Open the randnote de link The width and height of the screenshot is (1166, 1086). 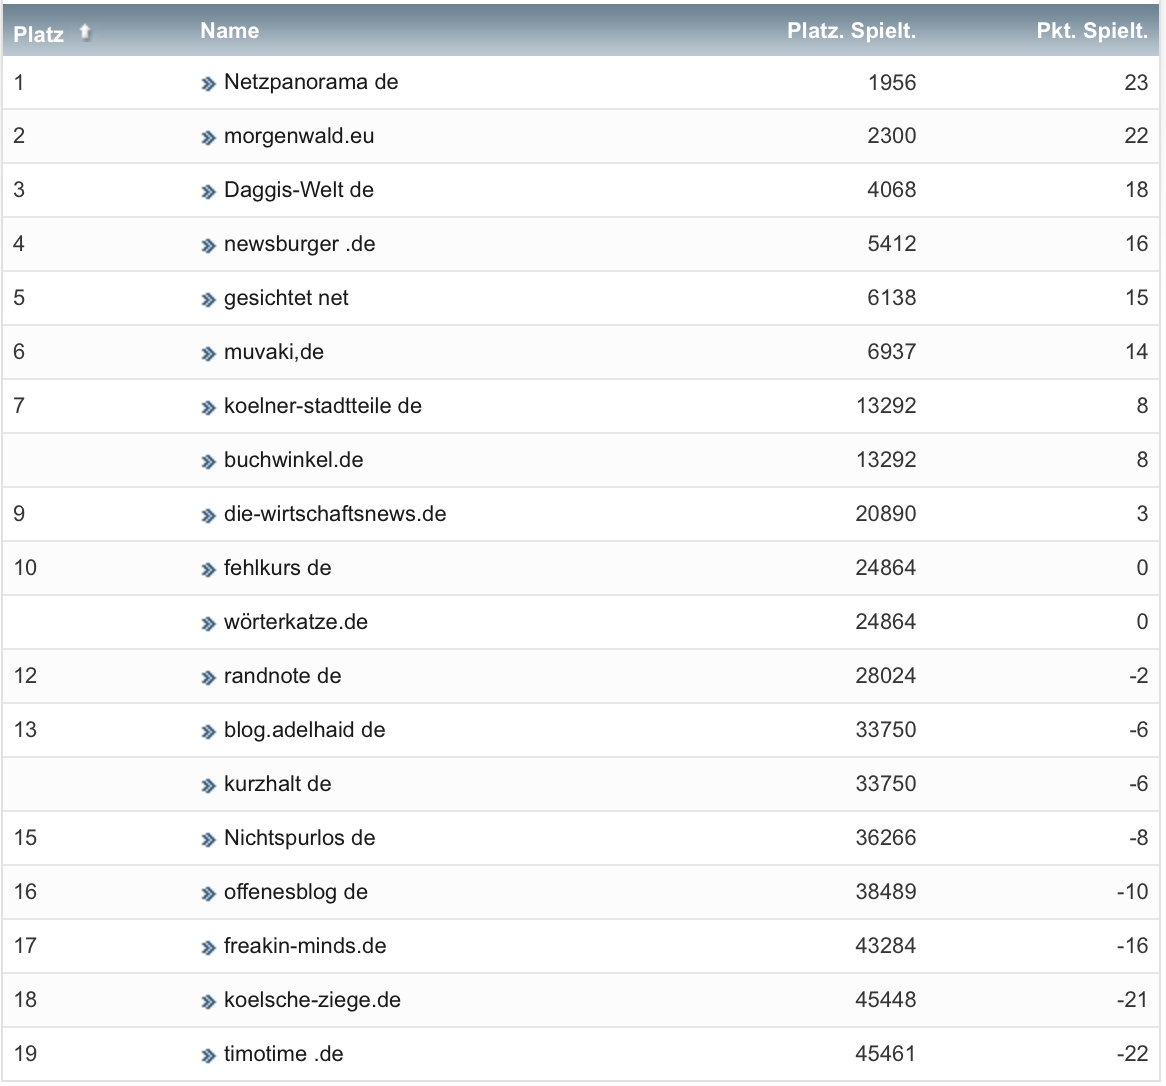283,675
